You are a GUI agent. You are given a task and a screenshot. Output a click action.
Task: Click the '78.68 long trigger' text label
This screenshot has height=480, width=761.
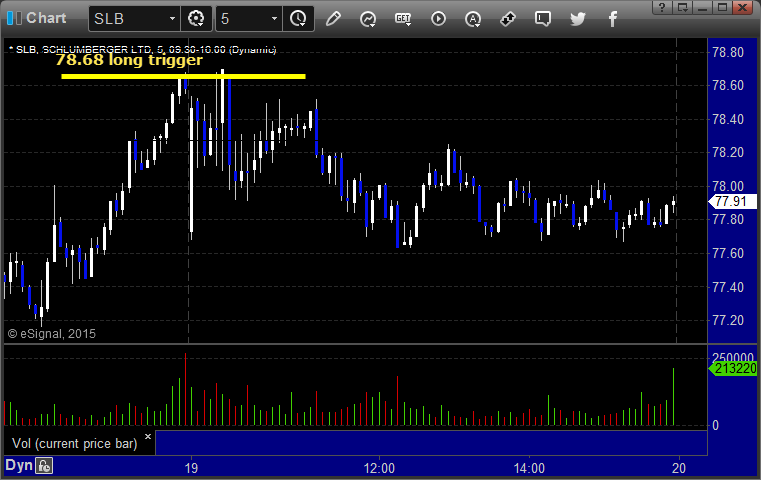point(129,60)
